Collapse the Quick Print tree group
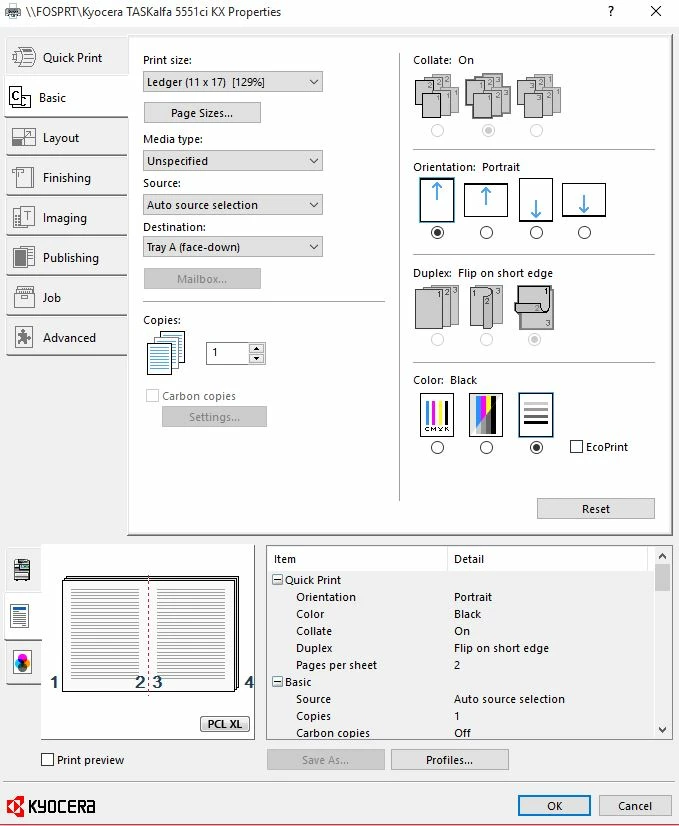679x826 pixels. 277,580
